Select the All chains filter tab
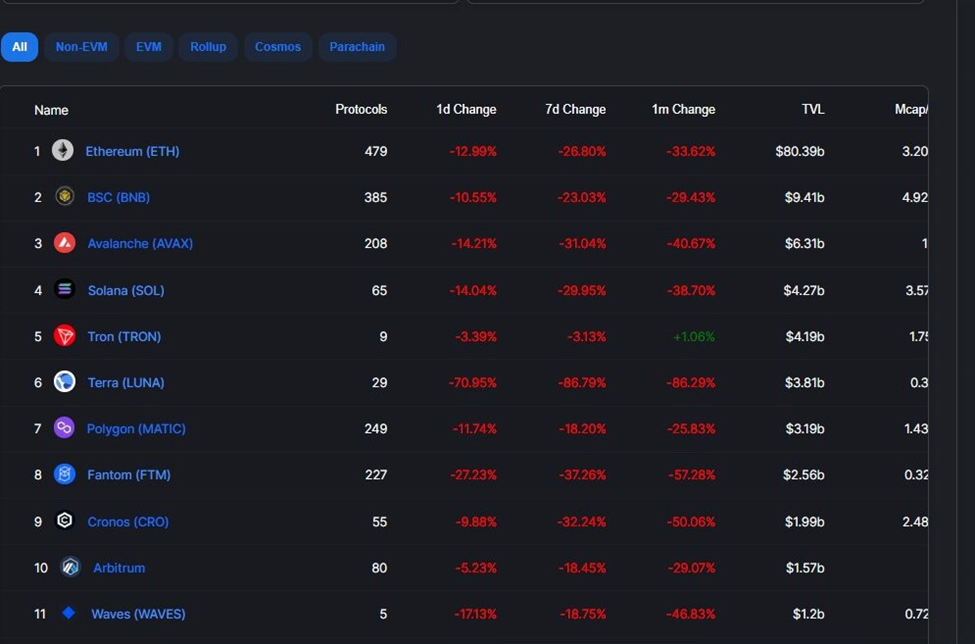This screenshot has width=975, height=644. 20,47
